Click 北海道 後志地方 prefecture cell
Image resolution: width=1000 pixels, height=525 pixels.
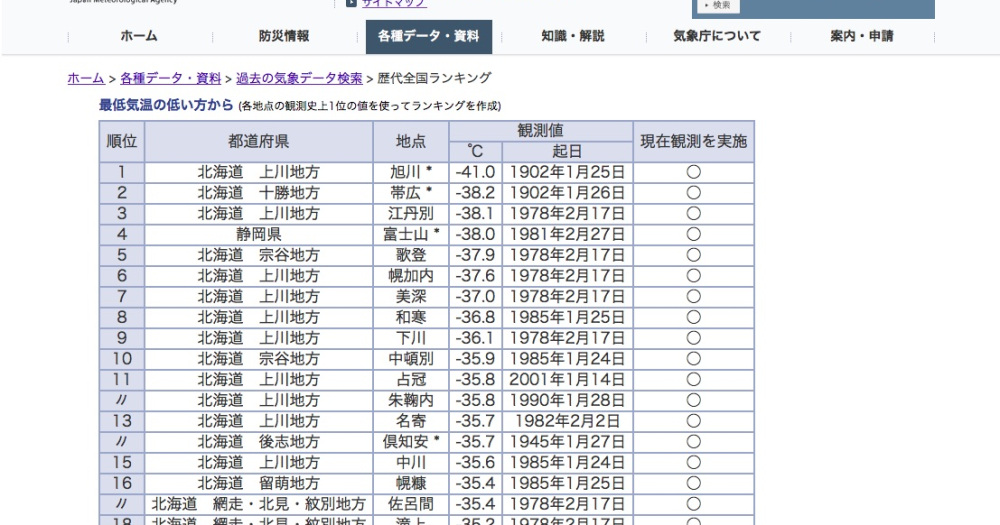(259, 442)
